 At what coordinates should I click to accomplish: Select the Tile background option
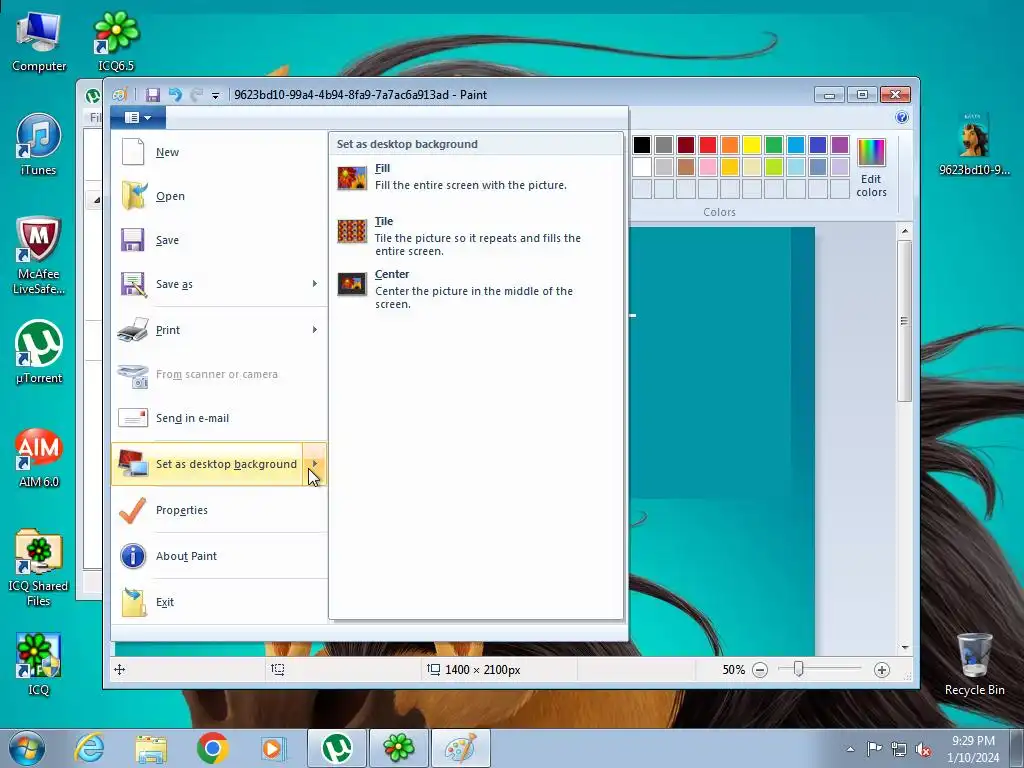point(475,236)
